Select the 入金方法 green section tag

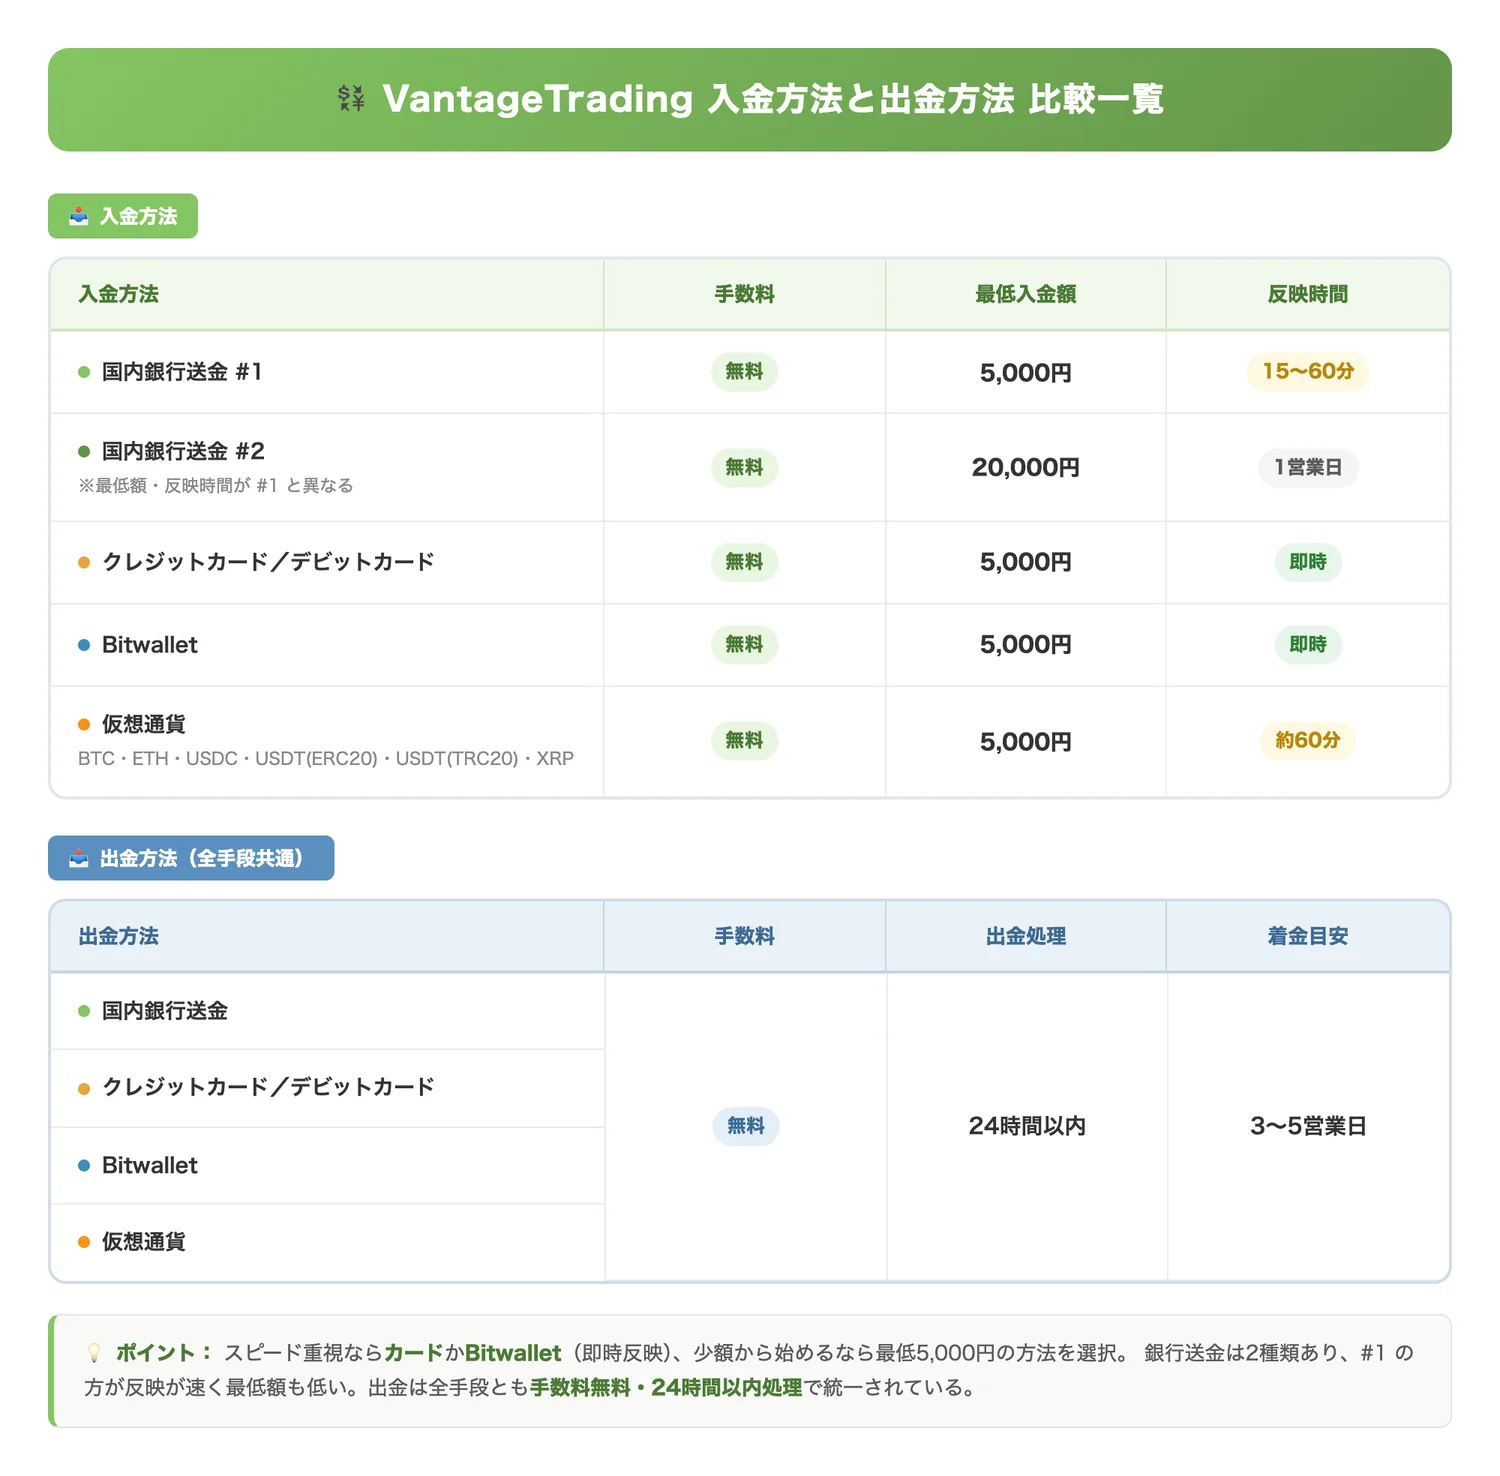[123, 216]
